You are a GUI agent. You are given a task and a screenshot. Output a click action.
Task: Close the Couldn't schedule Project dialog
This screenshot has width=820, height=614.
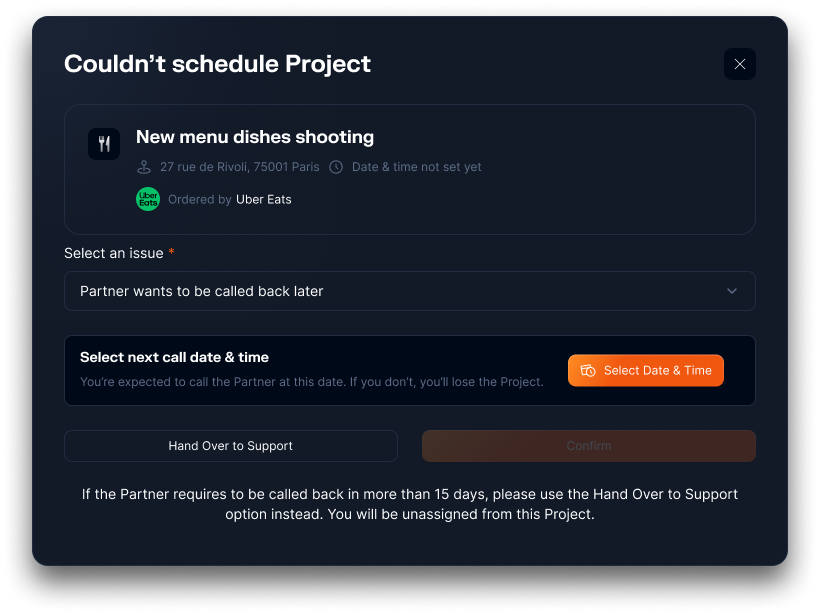(739, 64)
